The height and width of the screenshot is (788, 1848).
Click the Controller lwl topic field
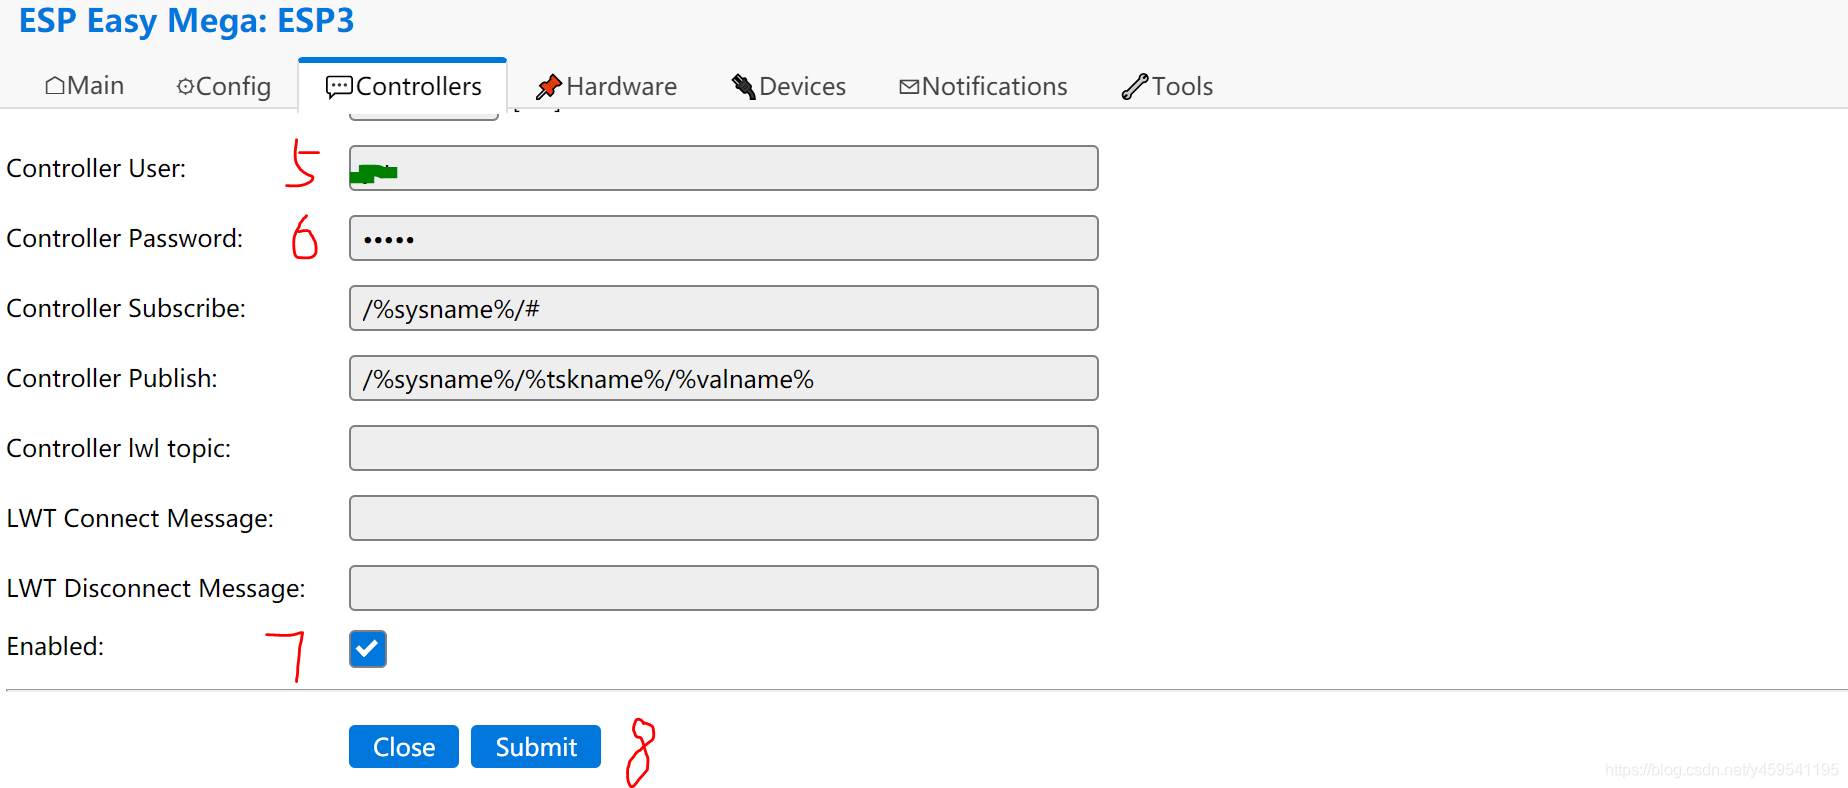[x=724, y=448]
